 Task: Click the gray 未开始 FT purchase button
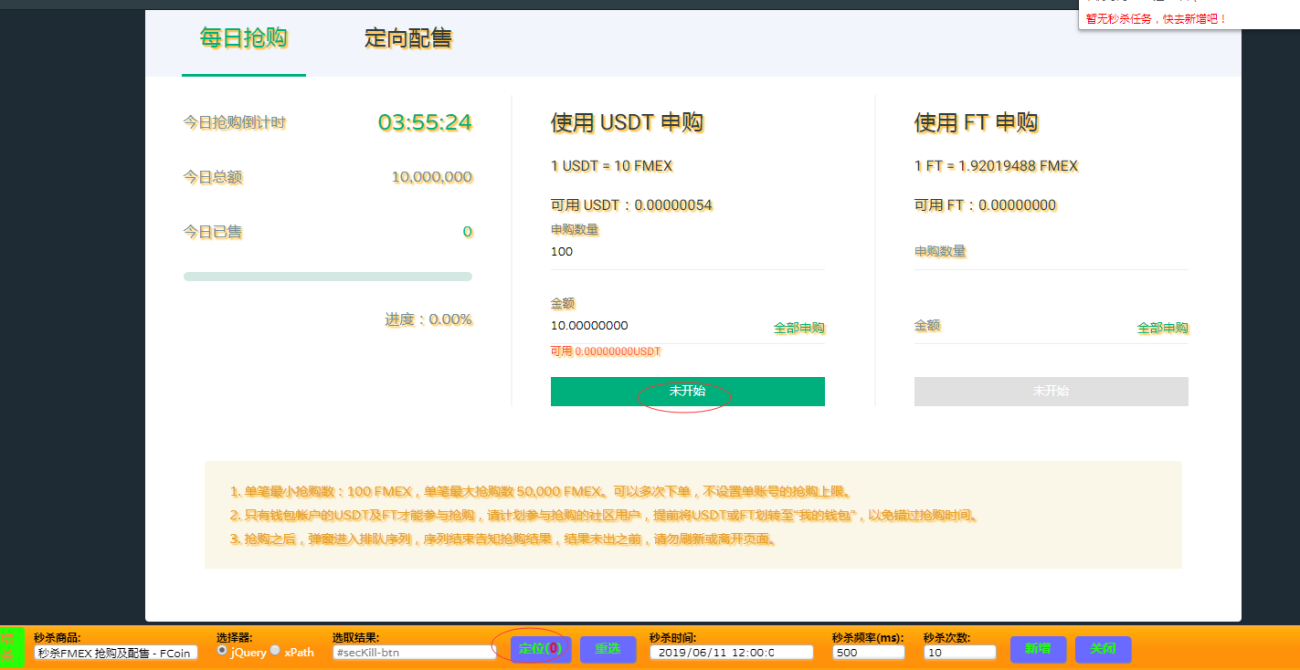[x=1050, y=391]
